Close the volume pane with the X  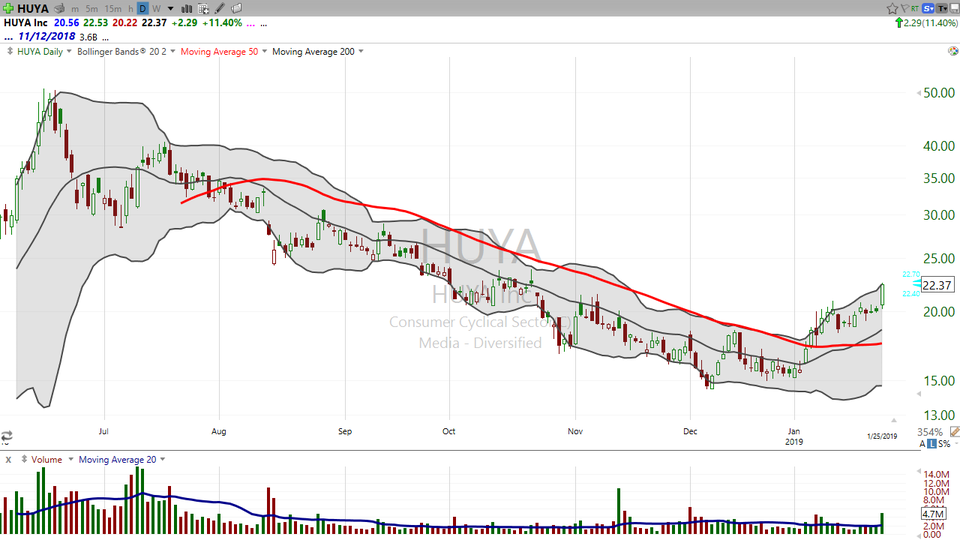[x=8, y=459]
